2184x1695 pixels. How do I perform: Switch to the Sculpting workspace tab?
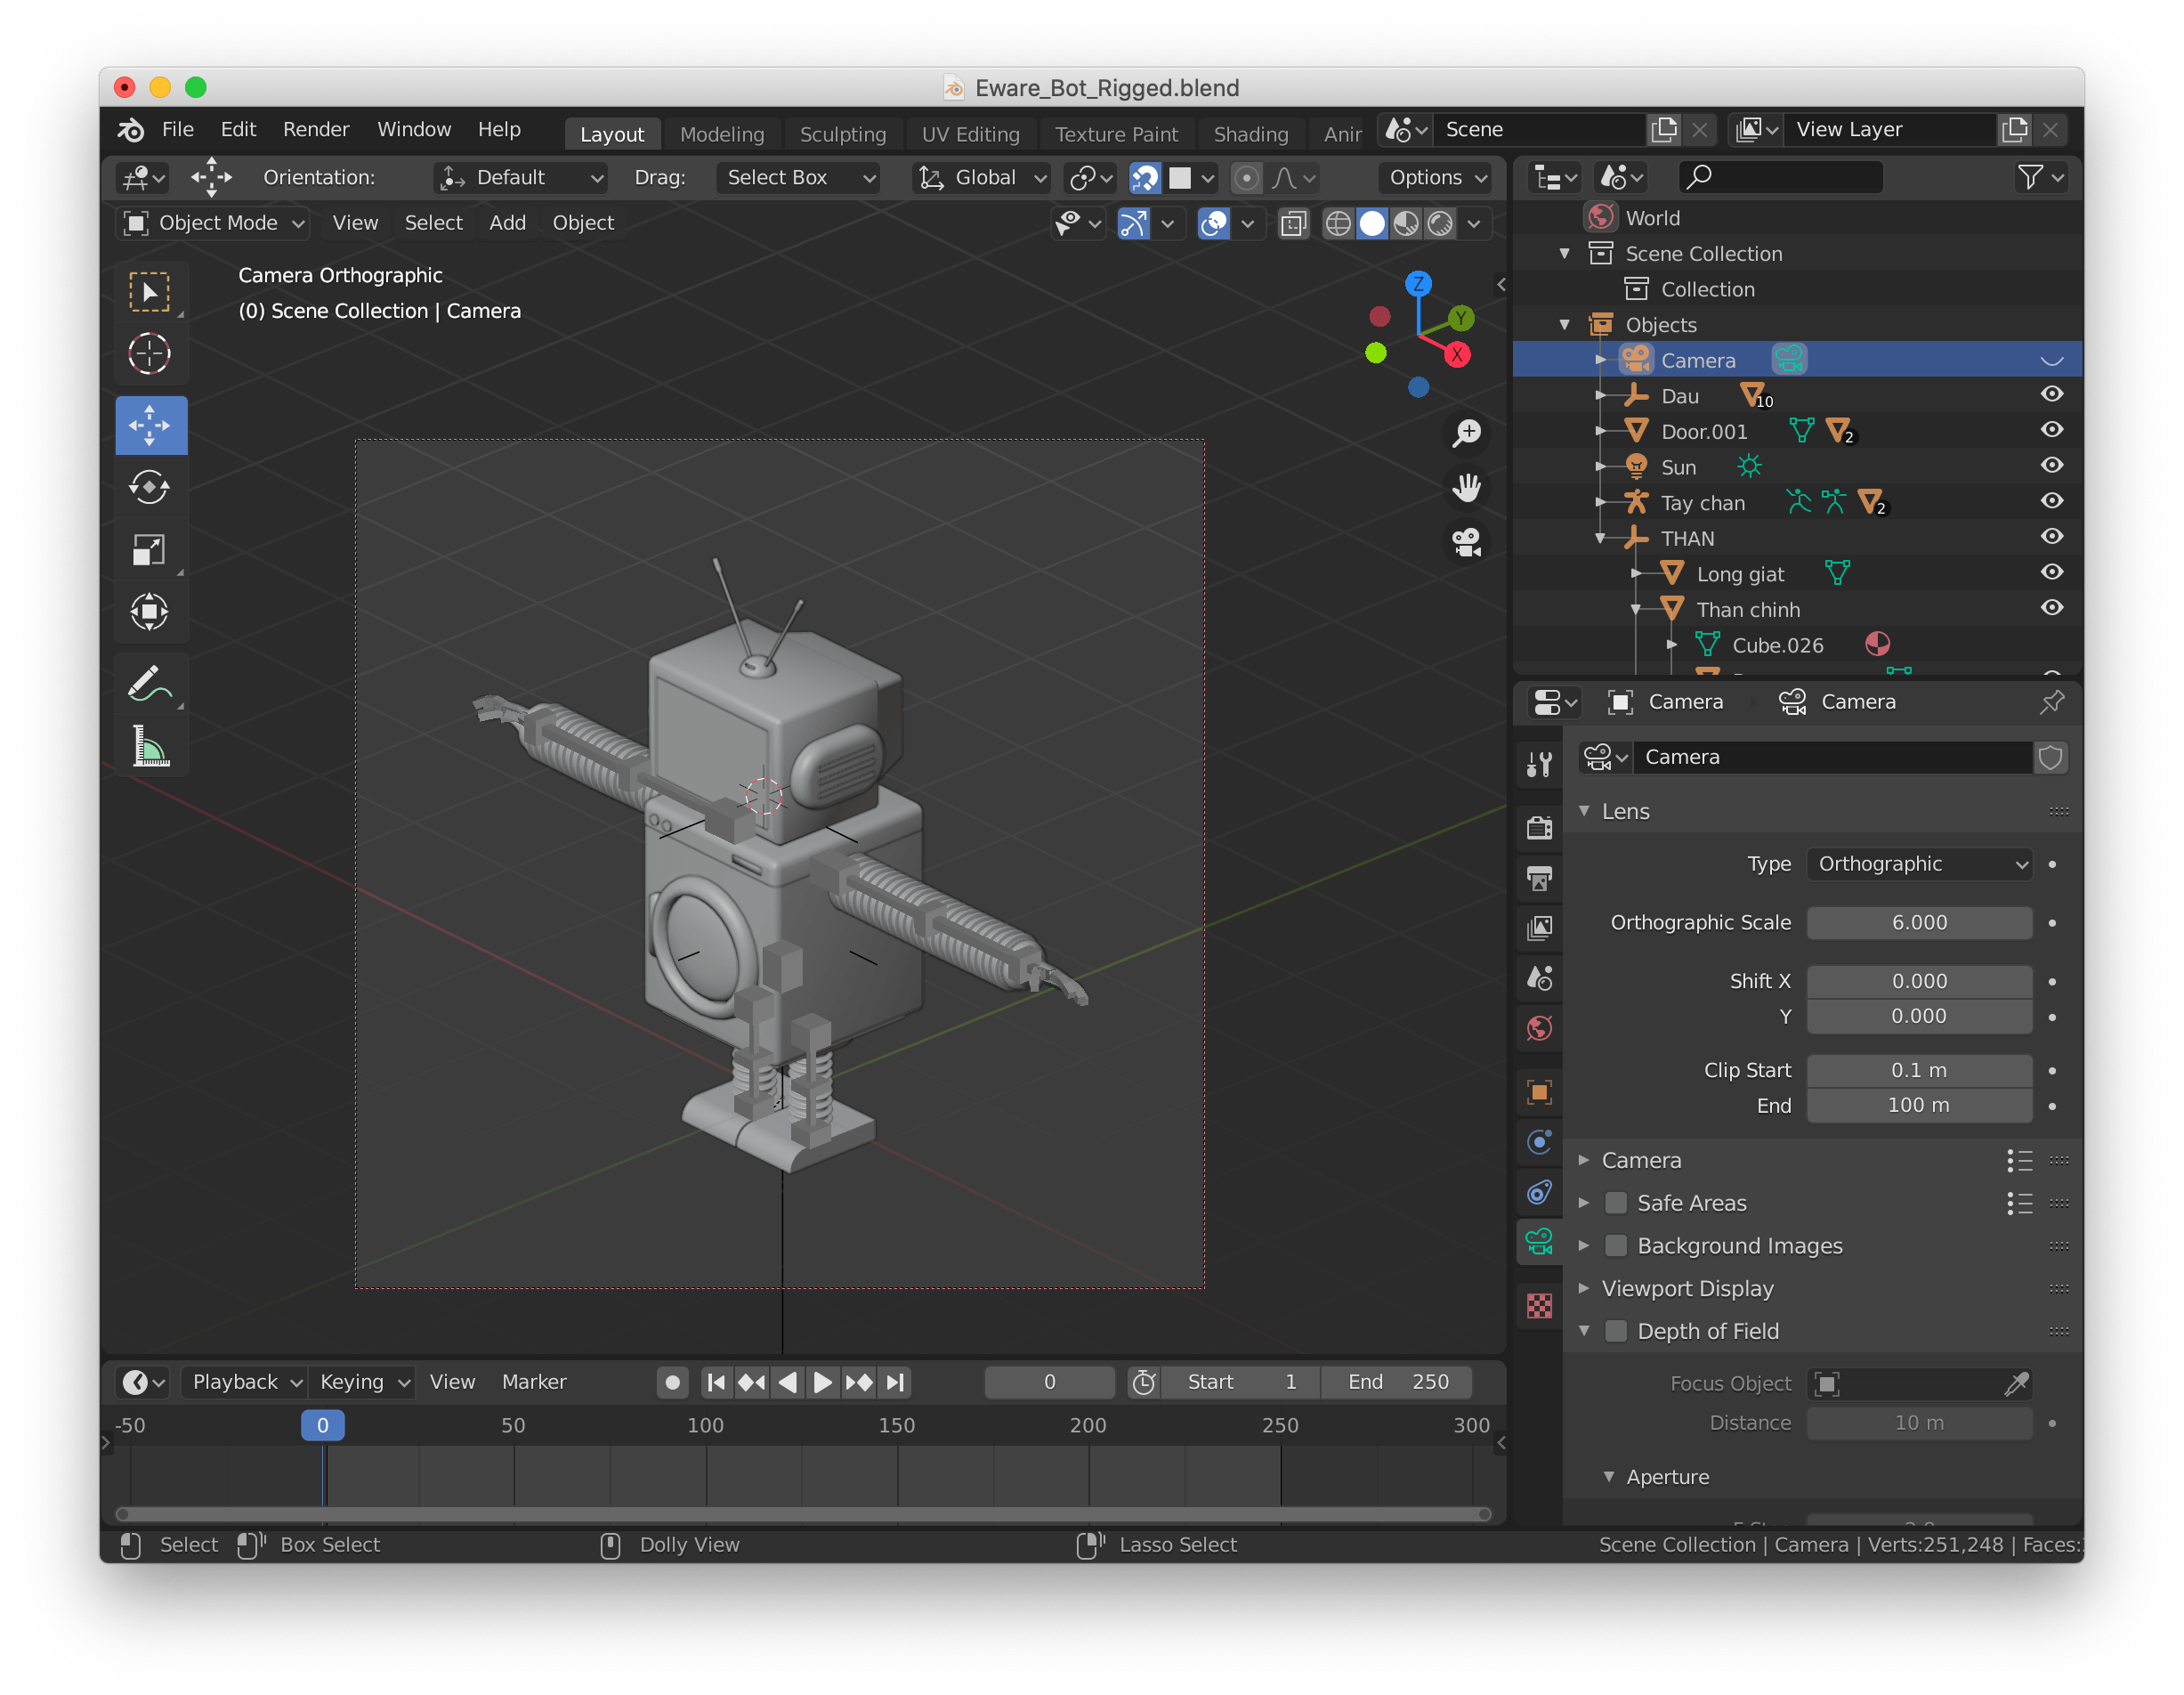(x=842, y=134)
